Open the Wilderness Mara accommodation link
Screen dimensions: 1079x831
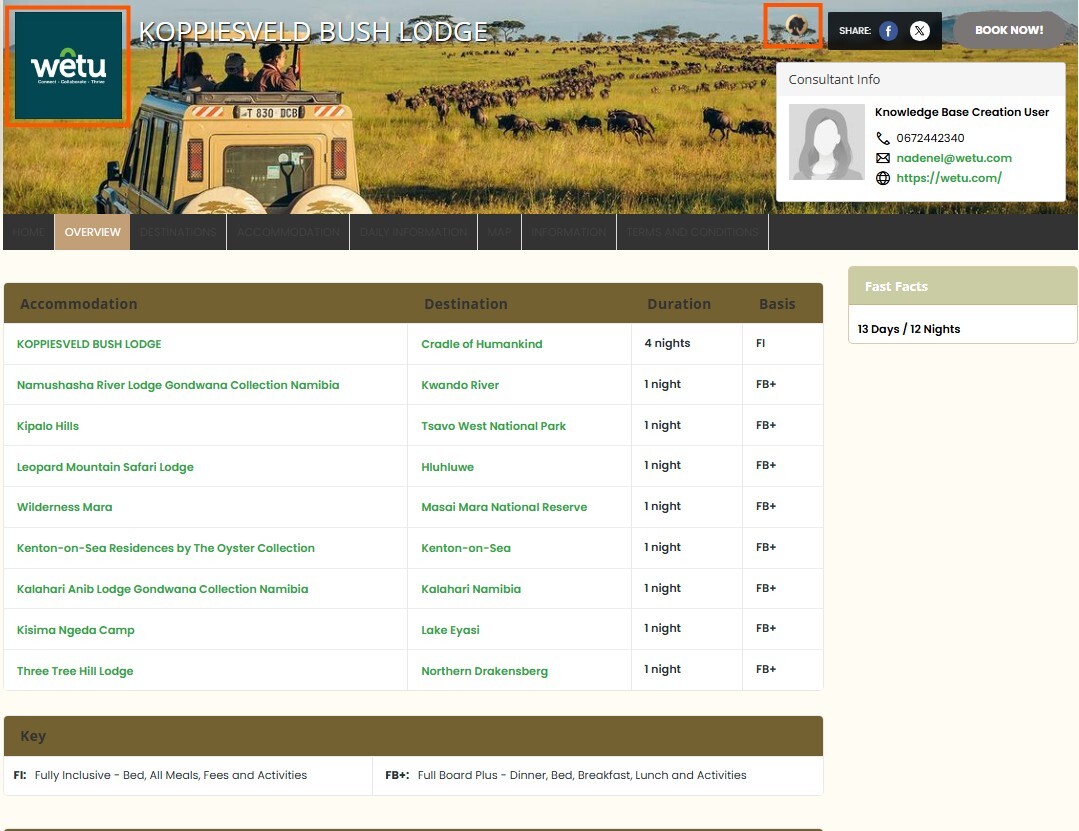(65, 507)
